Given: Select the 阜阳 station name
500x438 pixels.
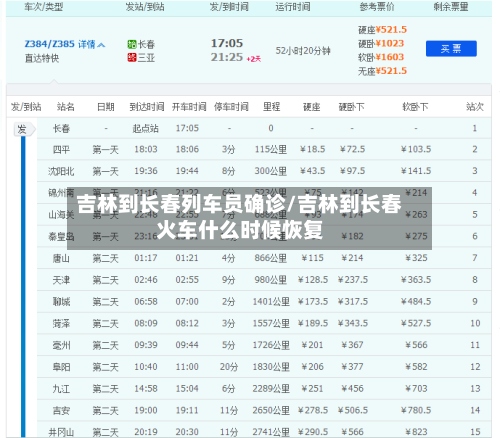Looking at the screenshot, I should click(x=61, y=367).
